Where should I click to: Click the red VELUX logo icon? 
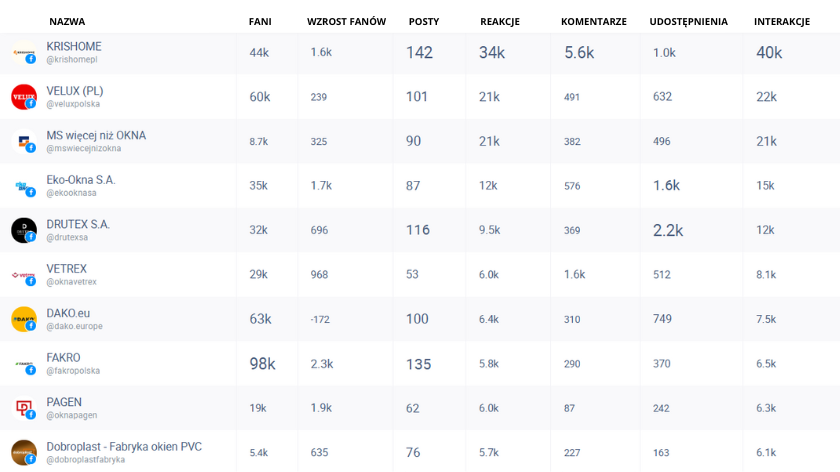[24, 97]
